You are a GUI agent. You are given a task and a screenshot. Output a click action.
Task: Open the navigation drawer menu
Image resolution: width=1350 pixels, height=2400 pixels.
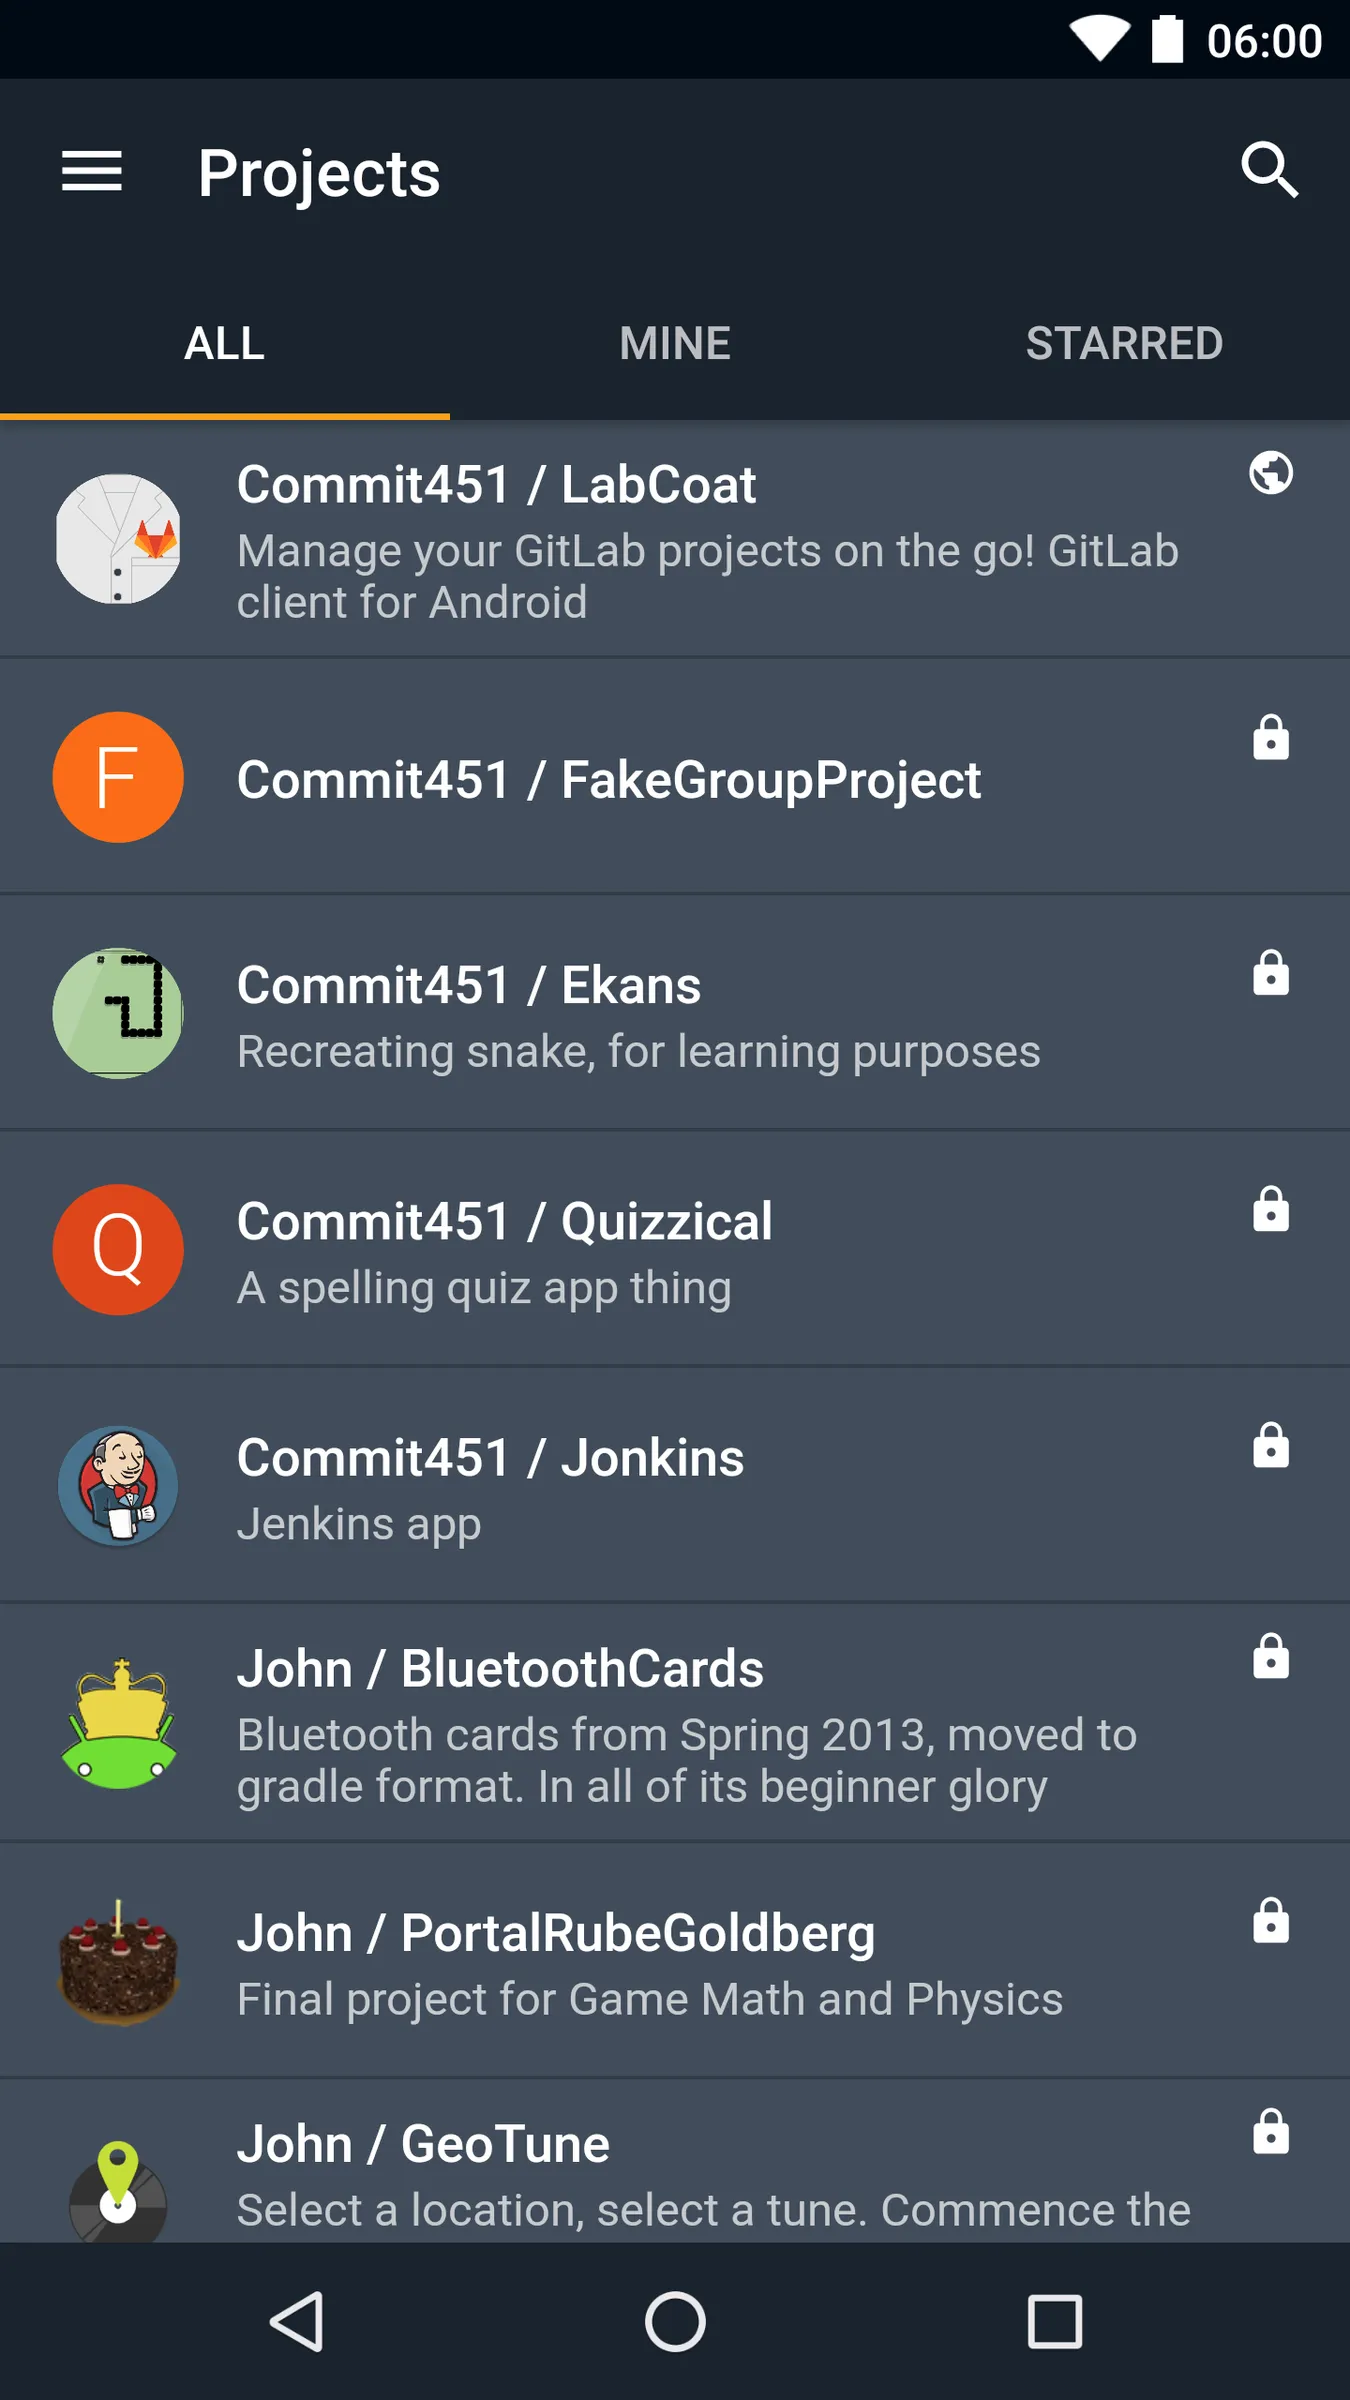(x=93, y=171)
